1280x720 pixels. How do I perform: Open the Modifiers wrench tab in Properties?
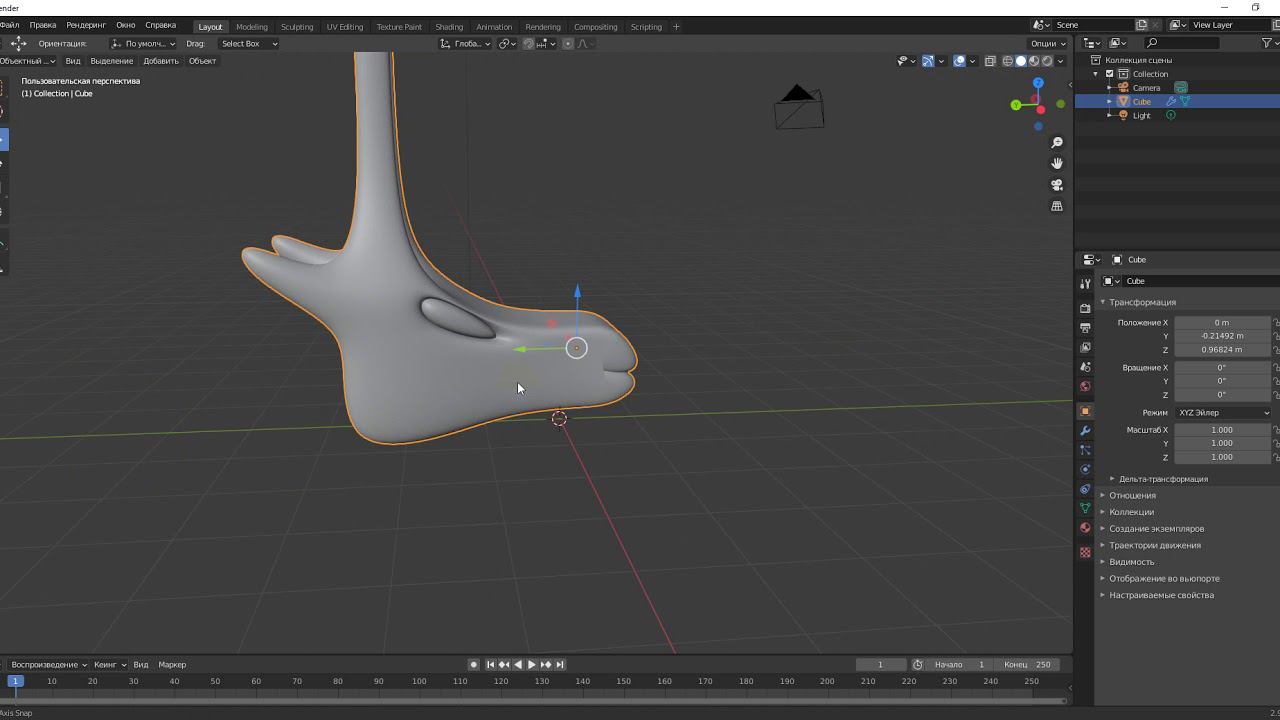click(1085, 431)
